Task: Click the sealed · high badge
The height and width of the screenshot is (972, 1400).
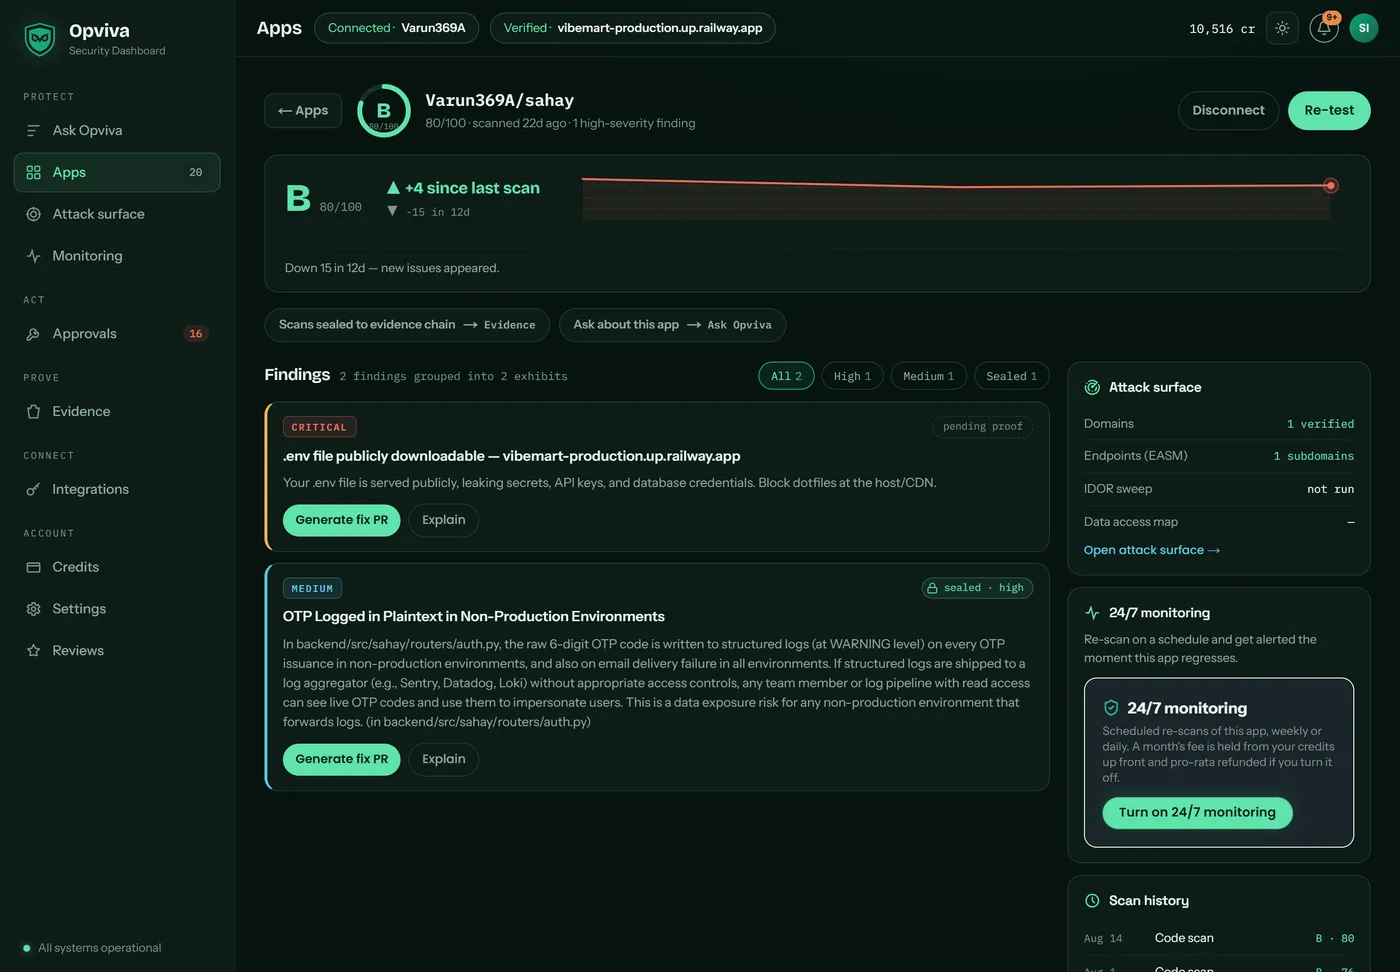Action: (x=977, y=588)
